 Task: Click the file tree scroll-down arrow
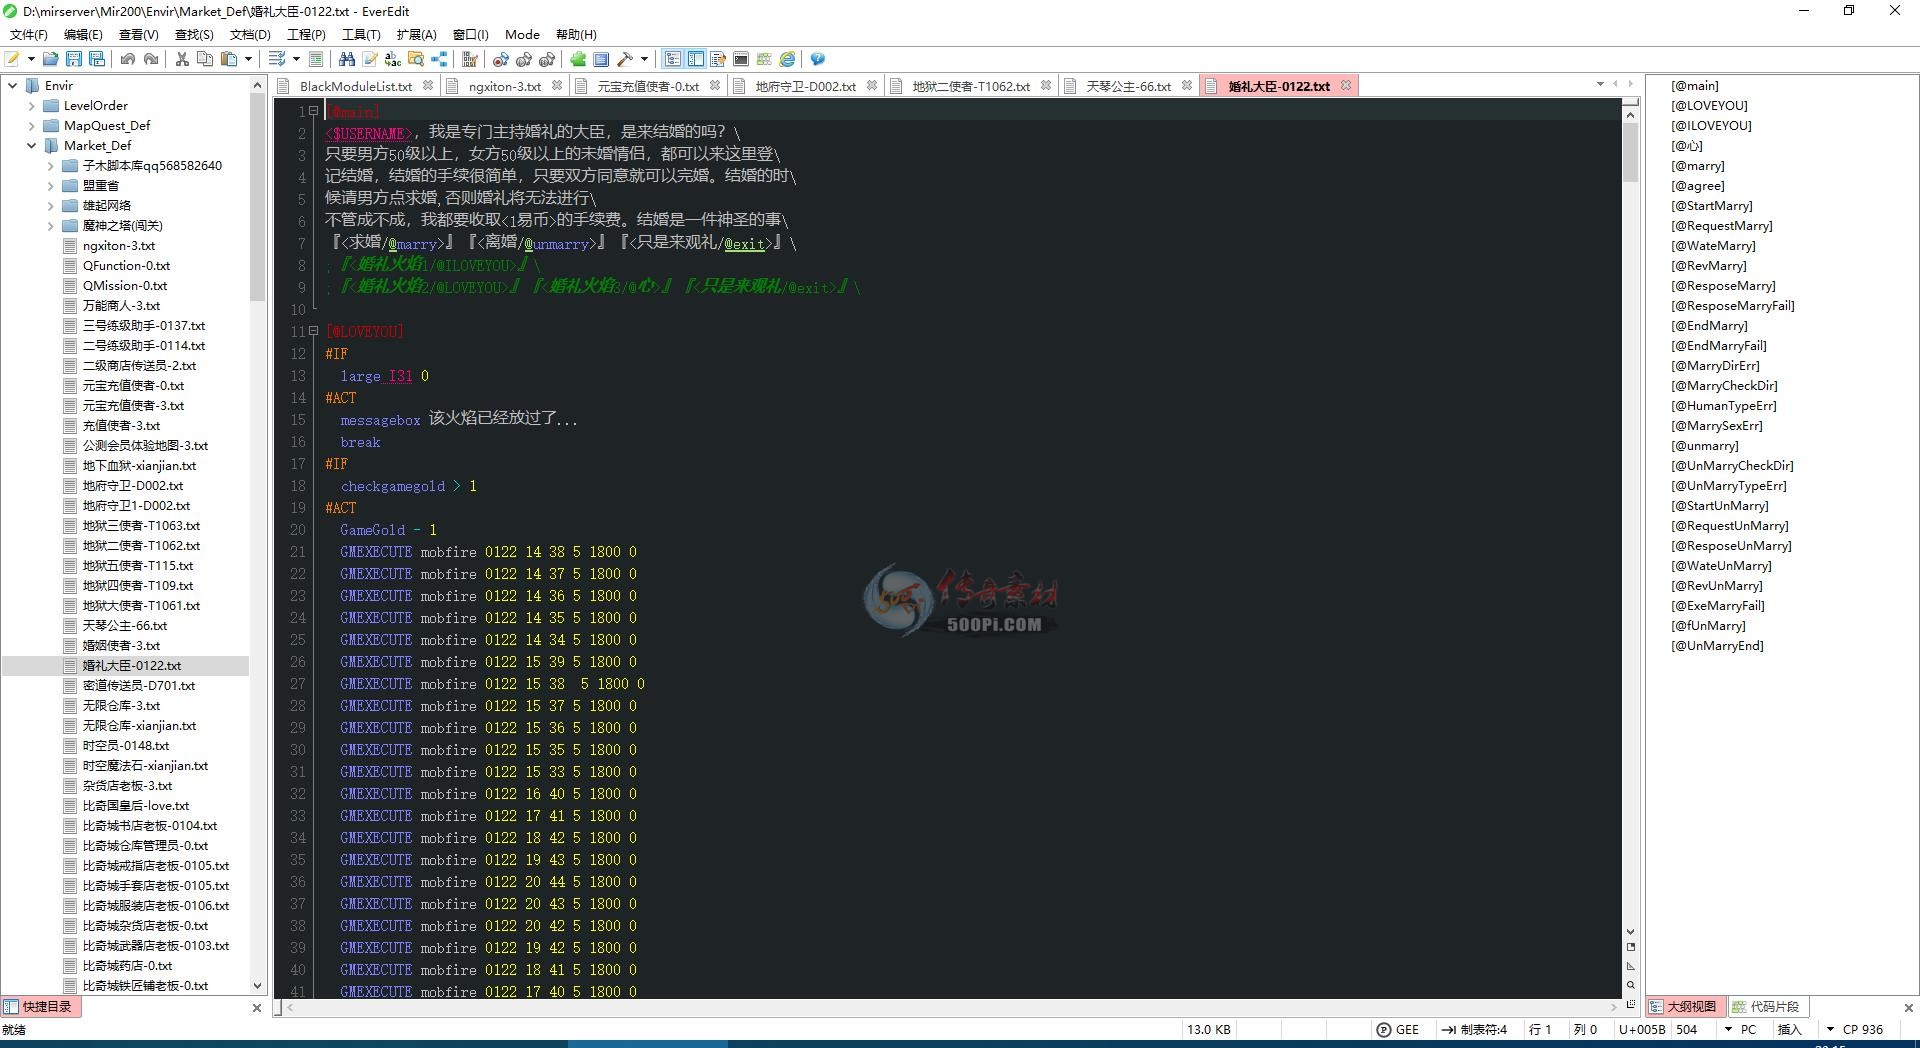[257, 986]
